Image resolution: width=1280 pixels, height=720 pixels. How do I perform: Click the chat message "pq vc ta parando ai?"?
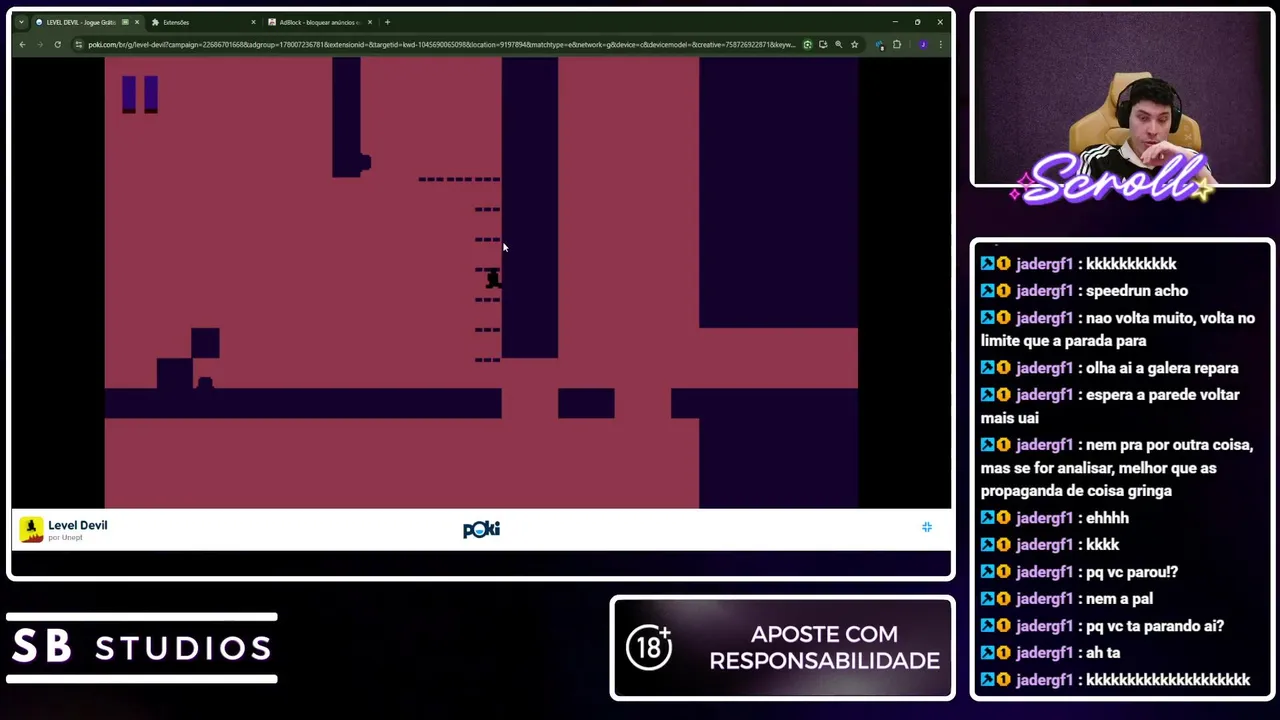click(1155, 626)
